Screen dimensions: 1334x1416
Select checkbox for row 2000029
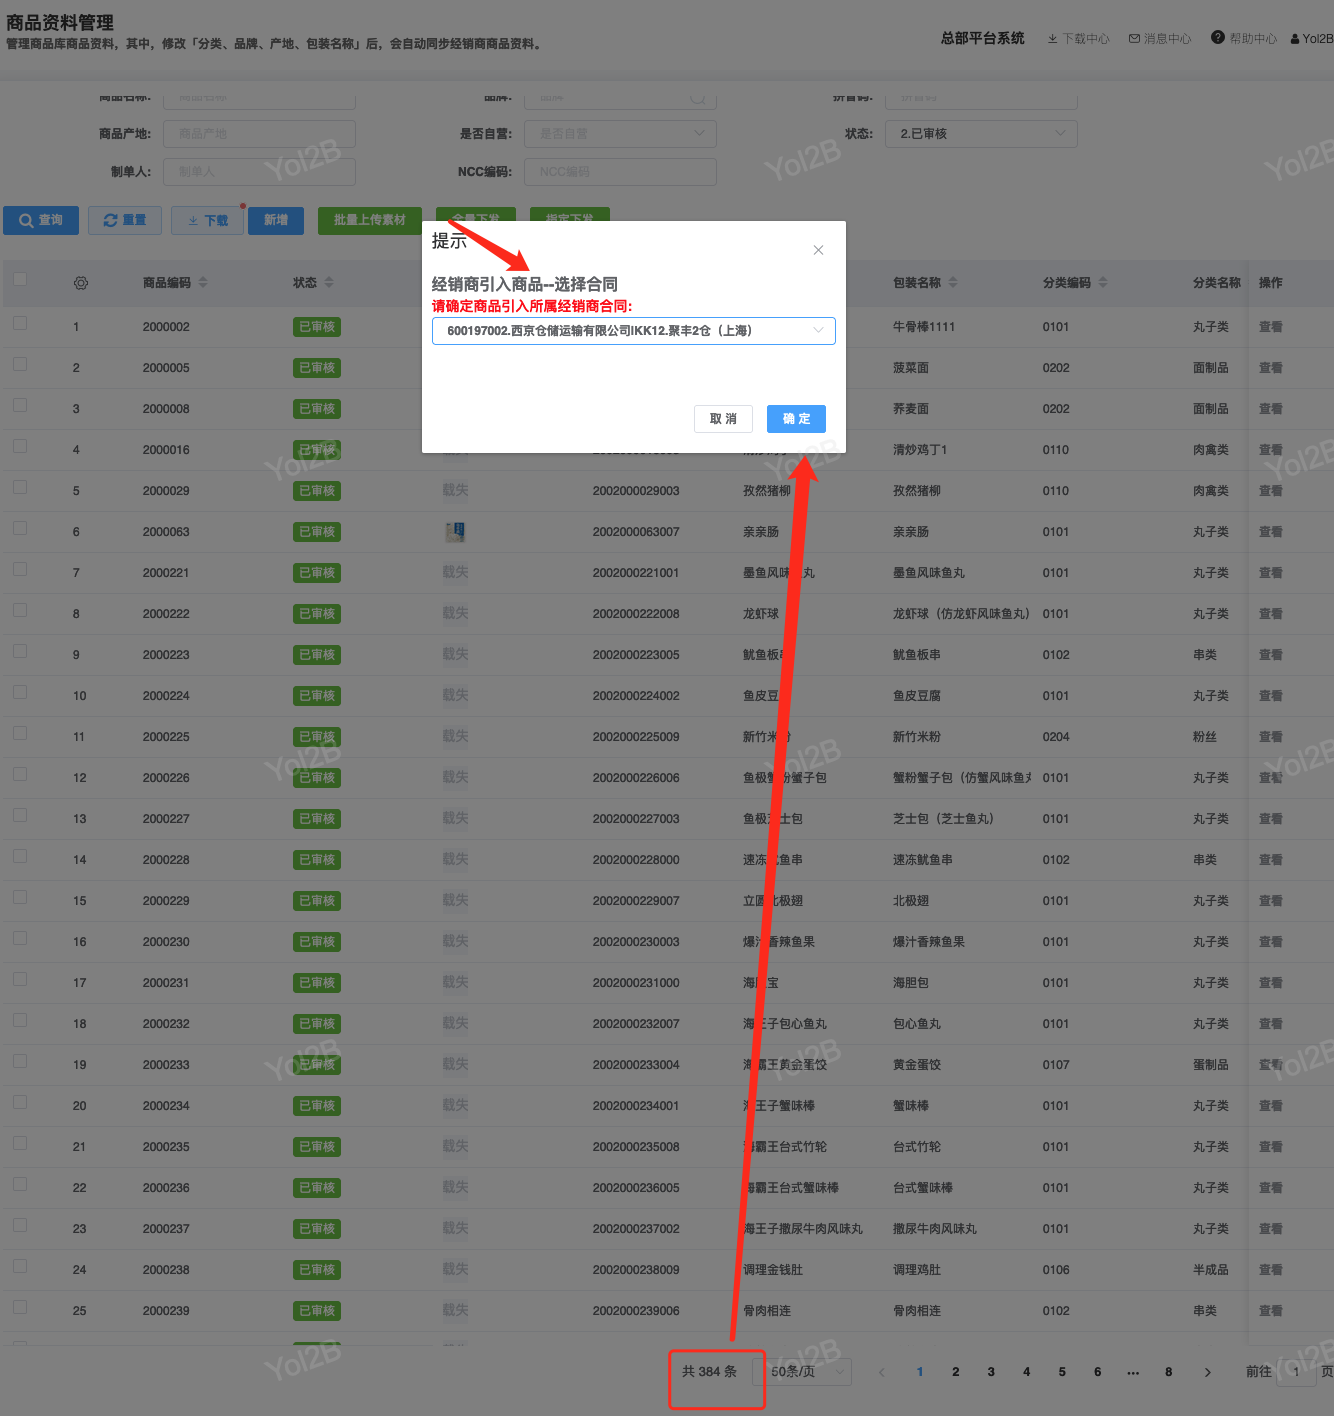(x=20, y=487)
